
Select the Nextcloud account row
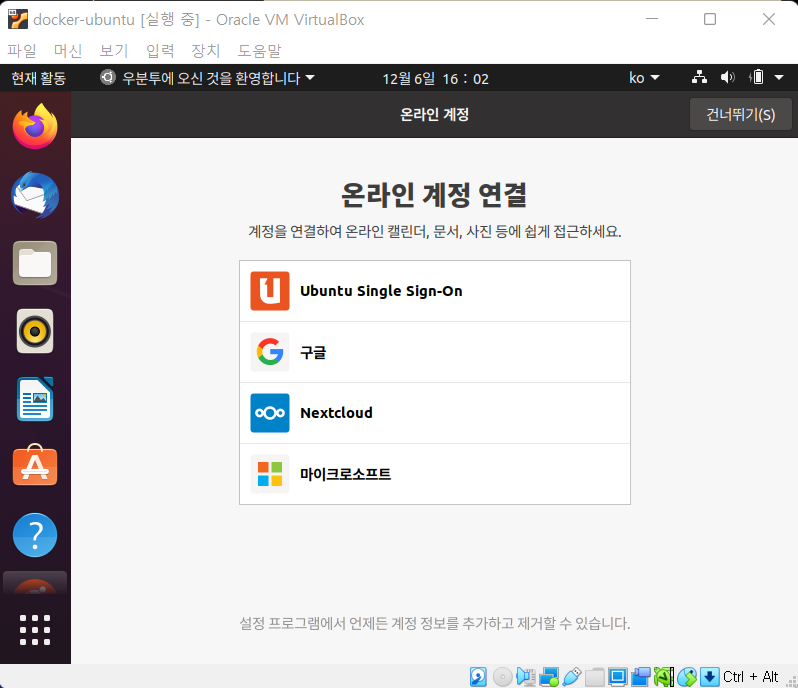435,413
